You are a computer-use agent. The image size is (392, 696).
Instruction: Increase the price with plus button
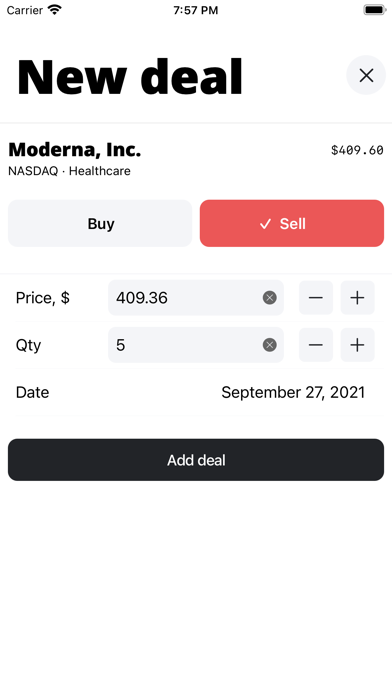coord(357,298)
